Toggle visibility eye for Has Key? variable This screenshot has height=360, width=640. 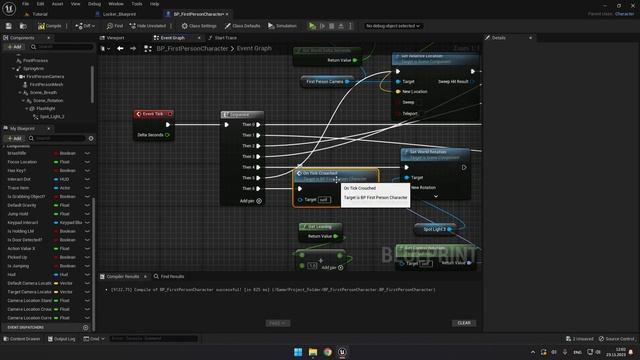point(87,171)
